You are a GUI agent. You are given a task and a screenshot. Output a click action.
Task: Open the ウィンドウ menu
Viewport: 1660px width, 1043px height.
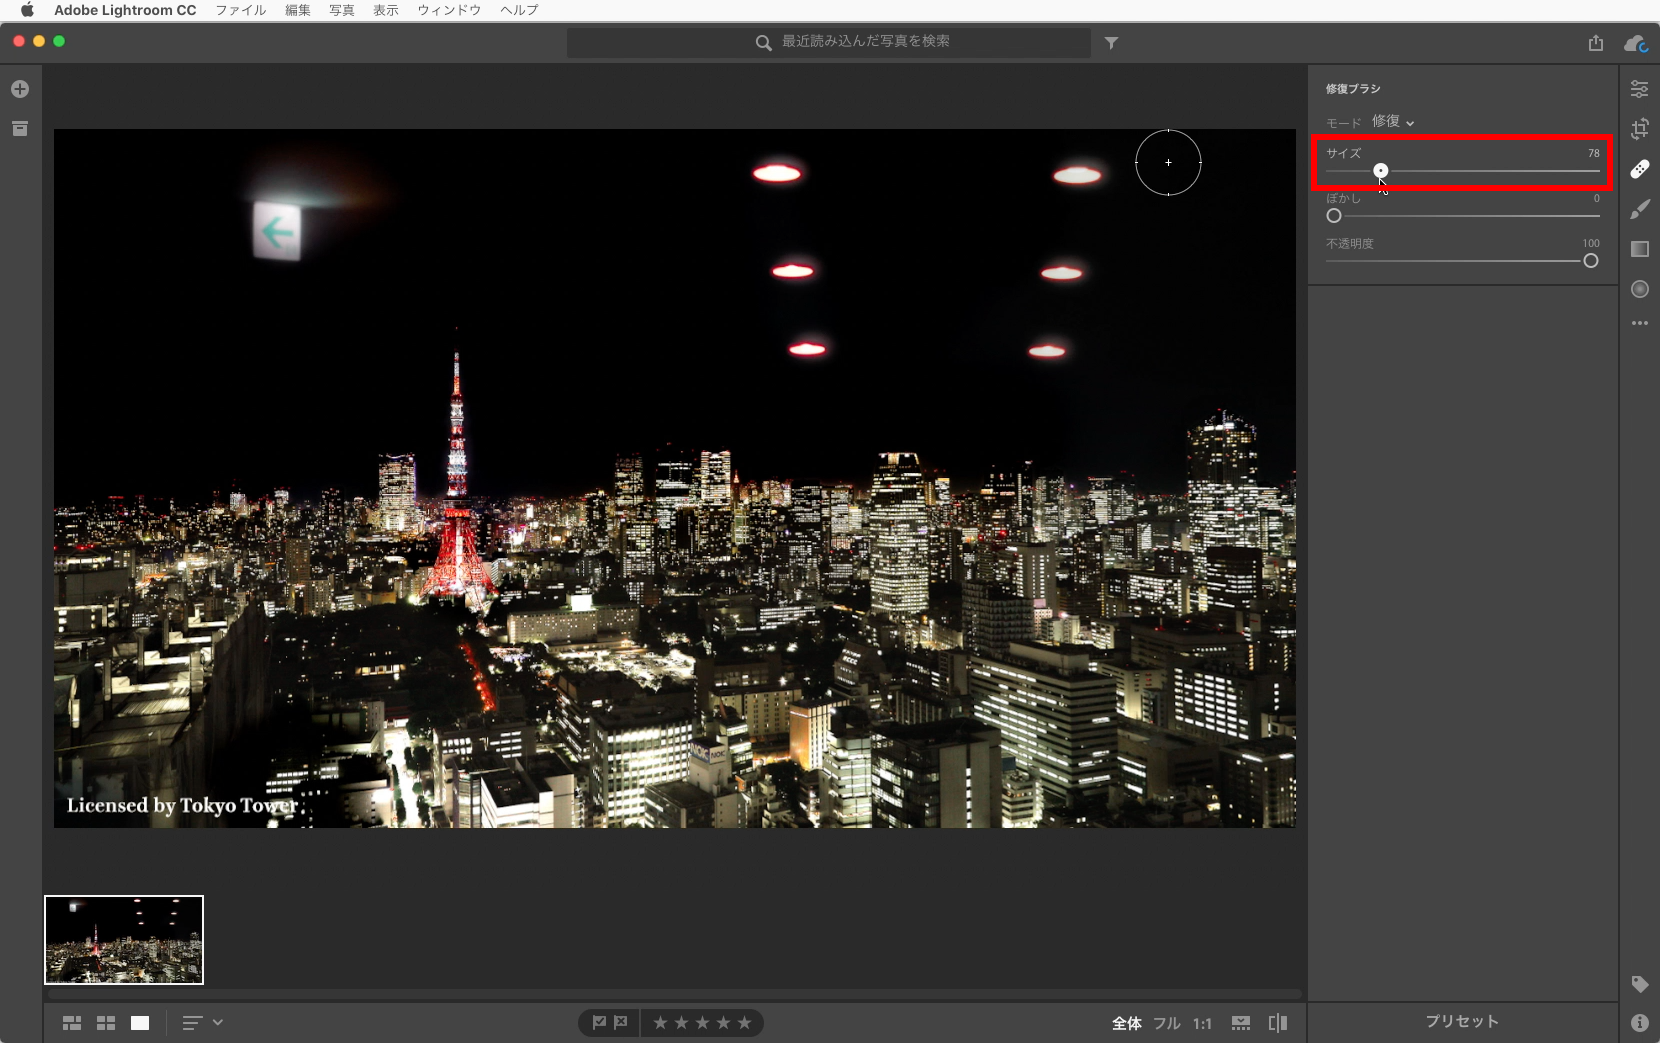click(x=449, y=10)
